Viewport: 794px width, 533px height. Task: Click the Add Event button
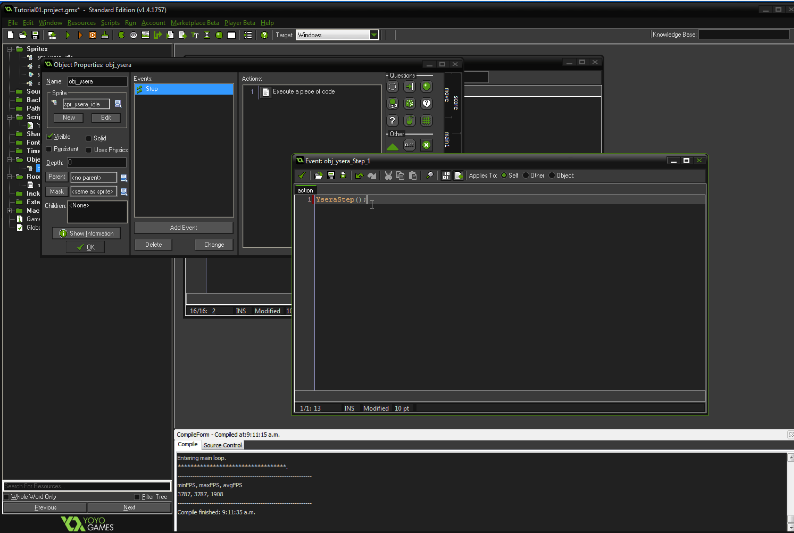(x=183, y=228)
